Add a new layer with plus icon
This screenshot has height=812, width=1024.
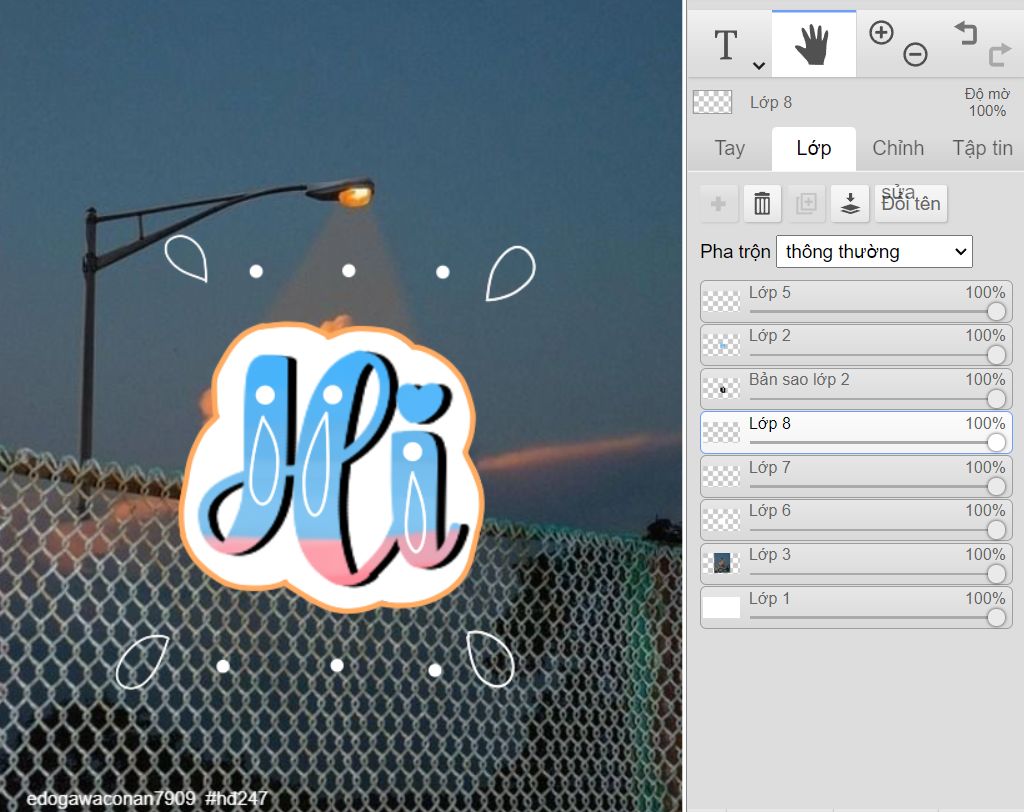[x=718, y=204]
